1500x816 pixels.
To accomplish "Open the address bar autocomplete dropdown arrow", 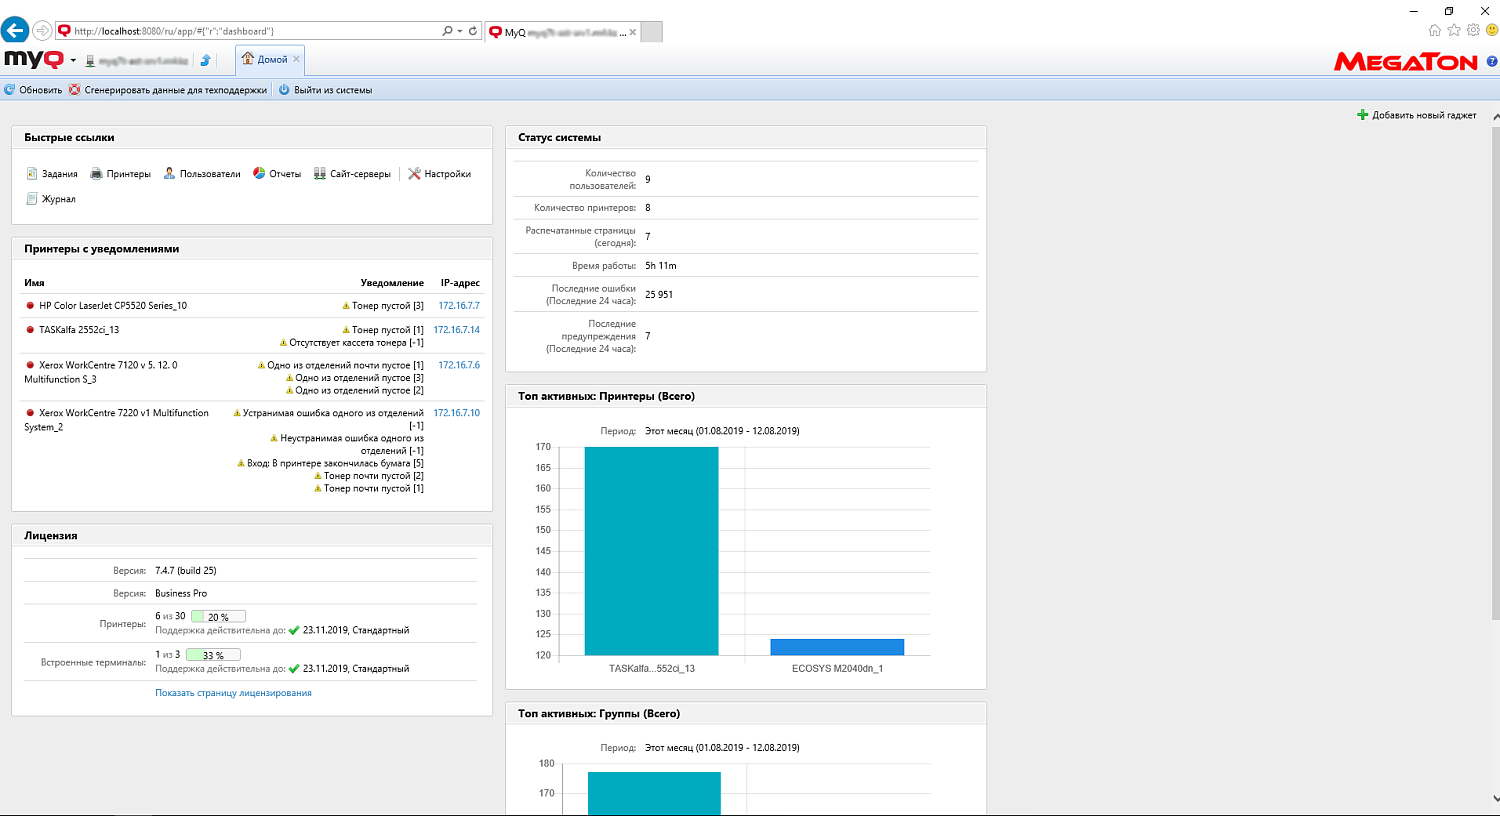I will click(460, 31).
